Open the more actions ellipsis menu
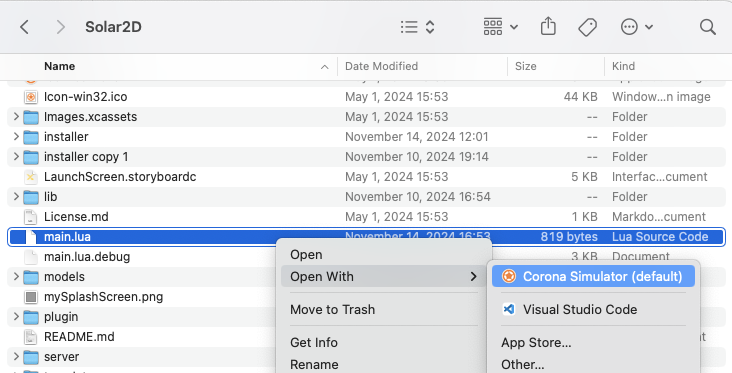 pos(636,27)
